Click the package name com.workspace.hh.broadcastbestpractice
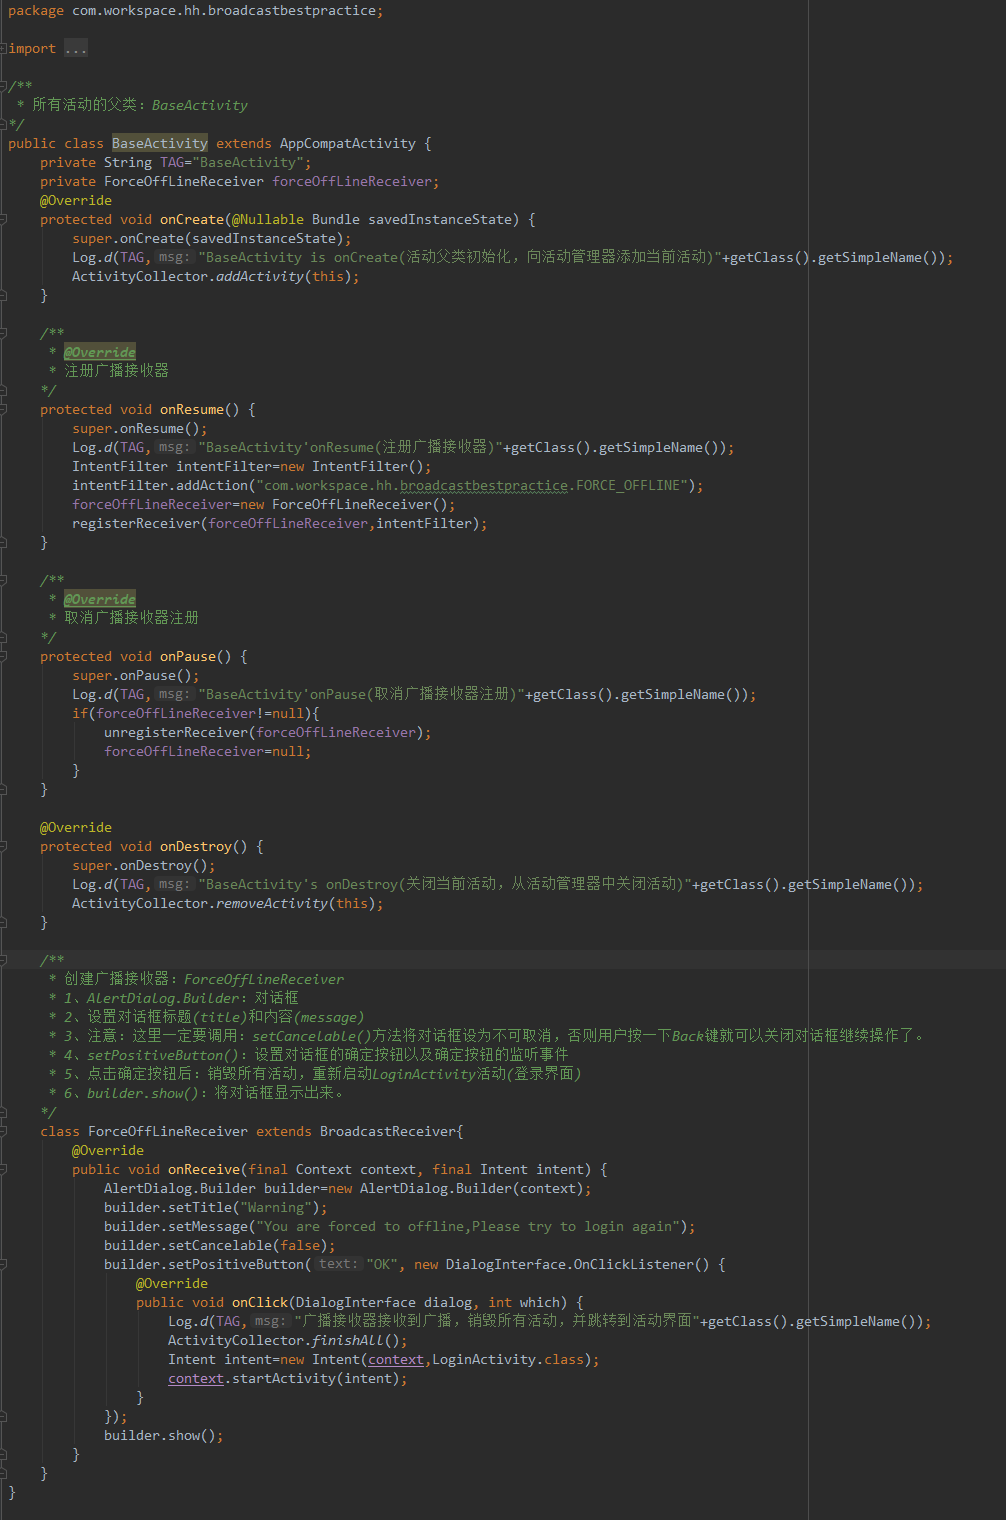The image size is (1006, 1520). (x=224, y=10)
